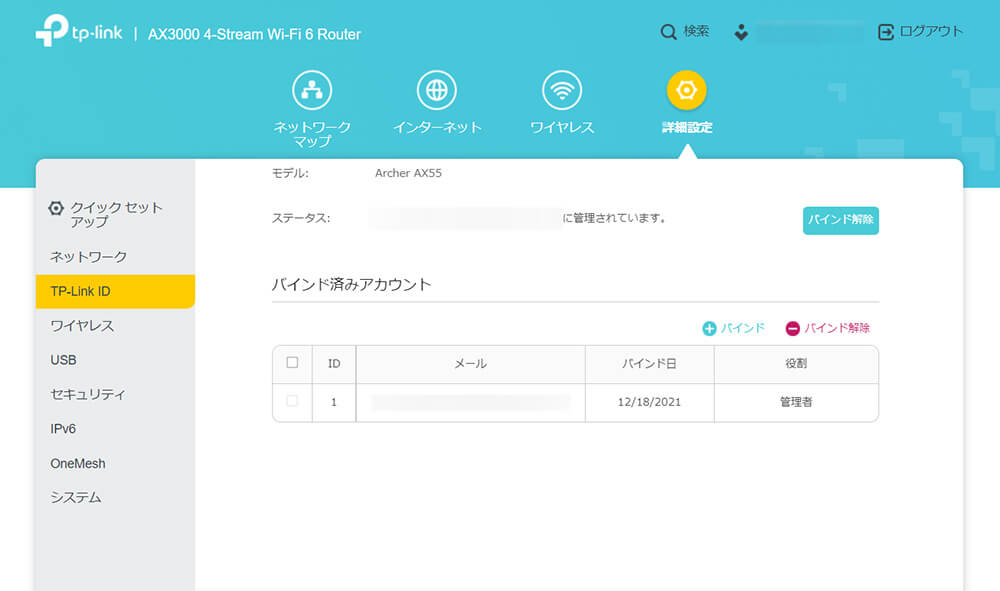Click the バインド日 column header
This screenshot has width=1000, height=591.
[x=649, y=363]
